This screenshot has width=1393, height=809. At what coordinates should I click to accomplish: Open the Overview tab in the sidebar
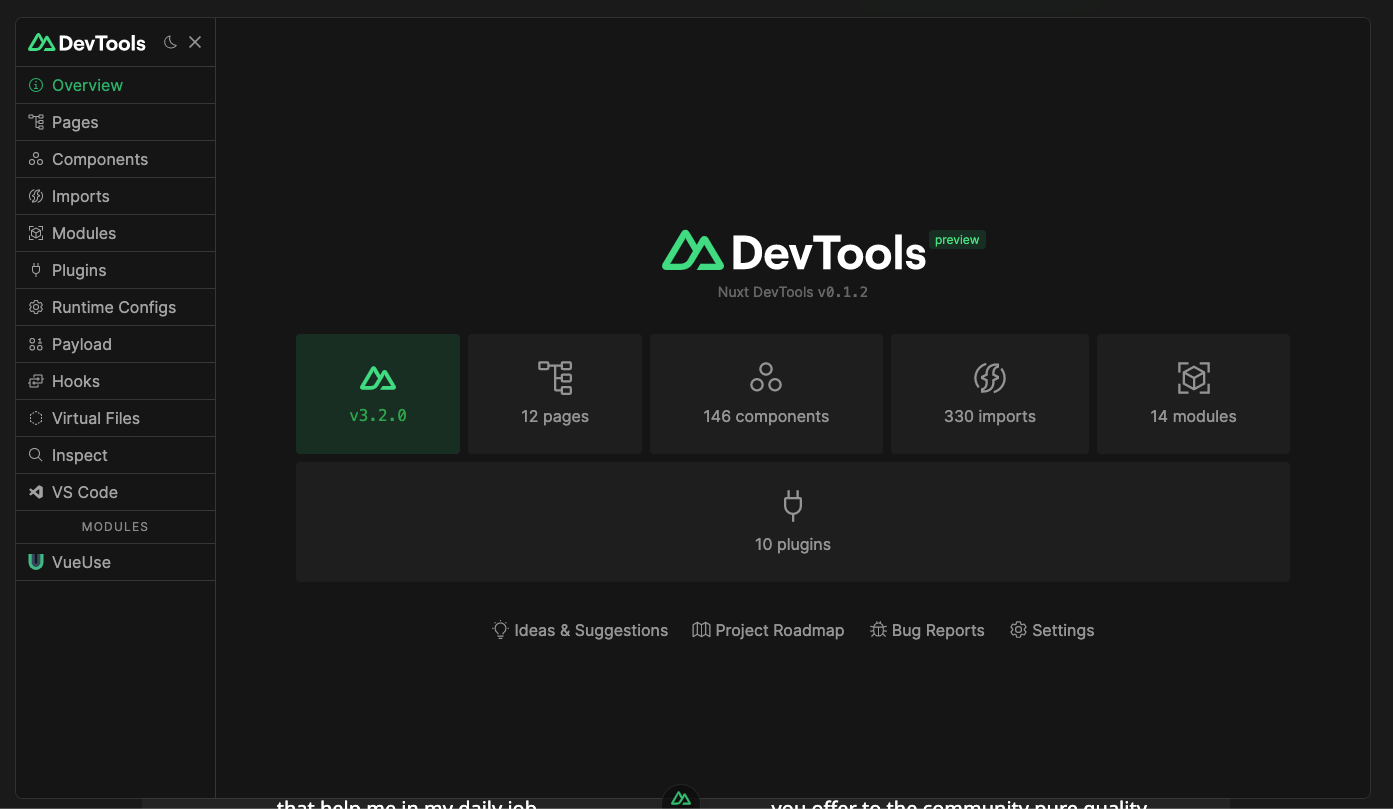[x=115, y=85]
